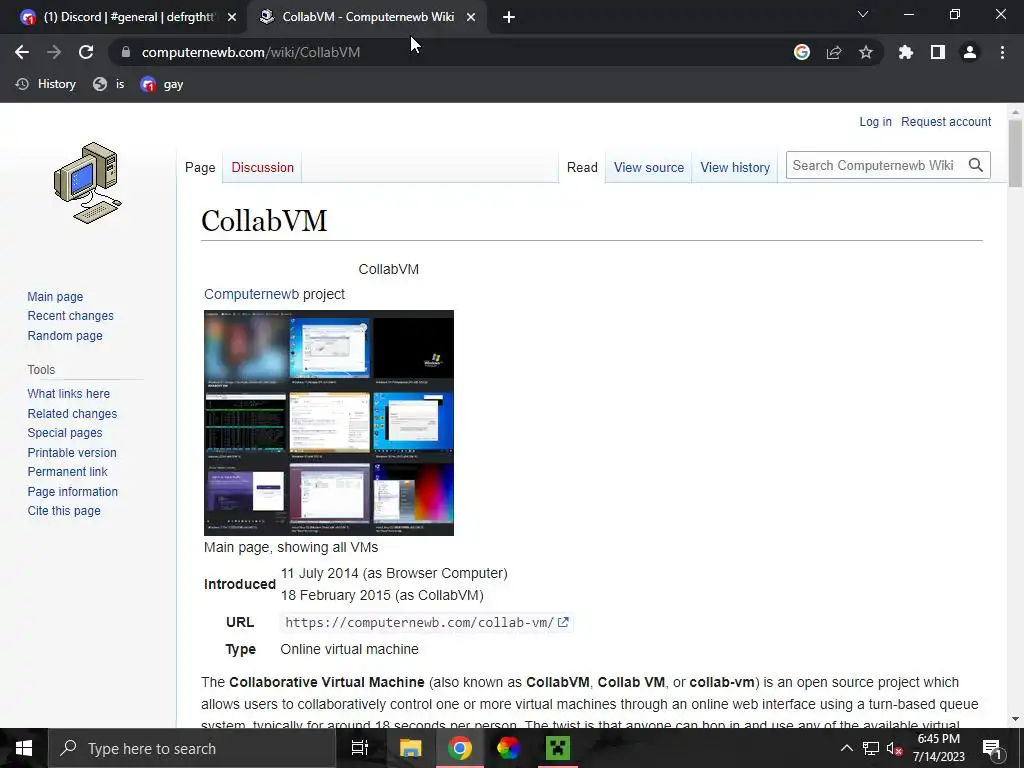Click the wiki search magnifier button

[x=976, y=165]
